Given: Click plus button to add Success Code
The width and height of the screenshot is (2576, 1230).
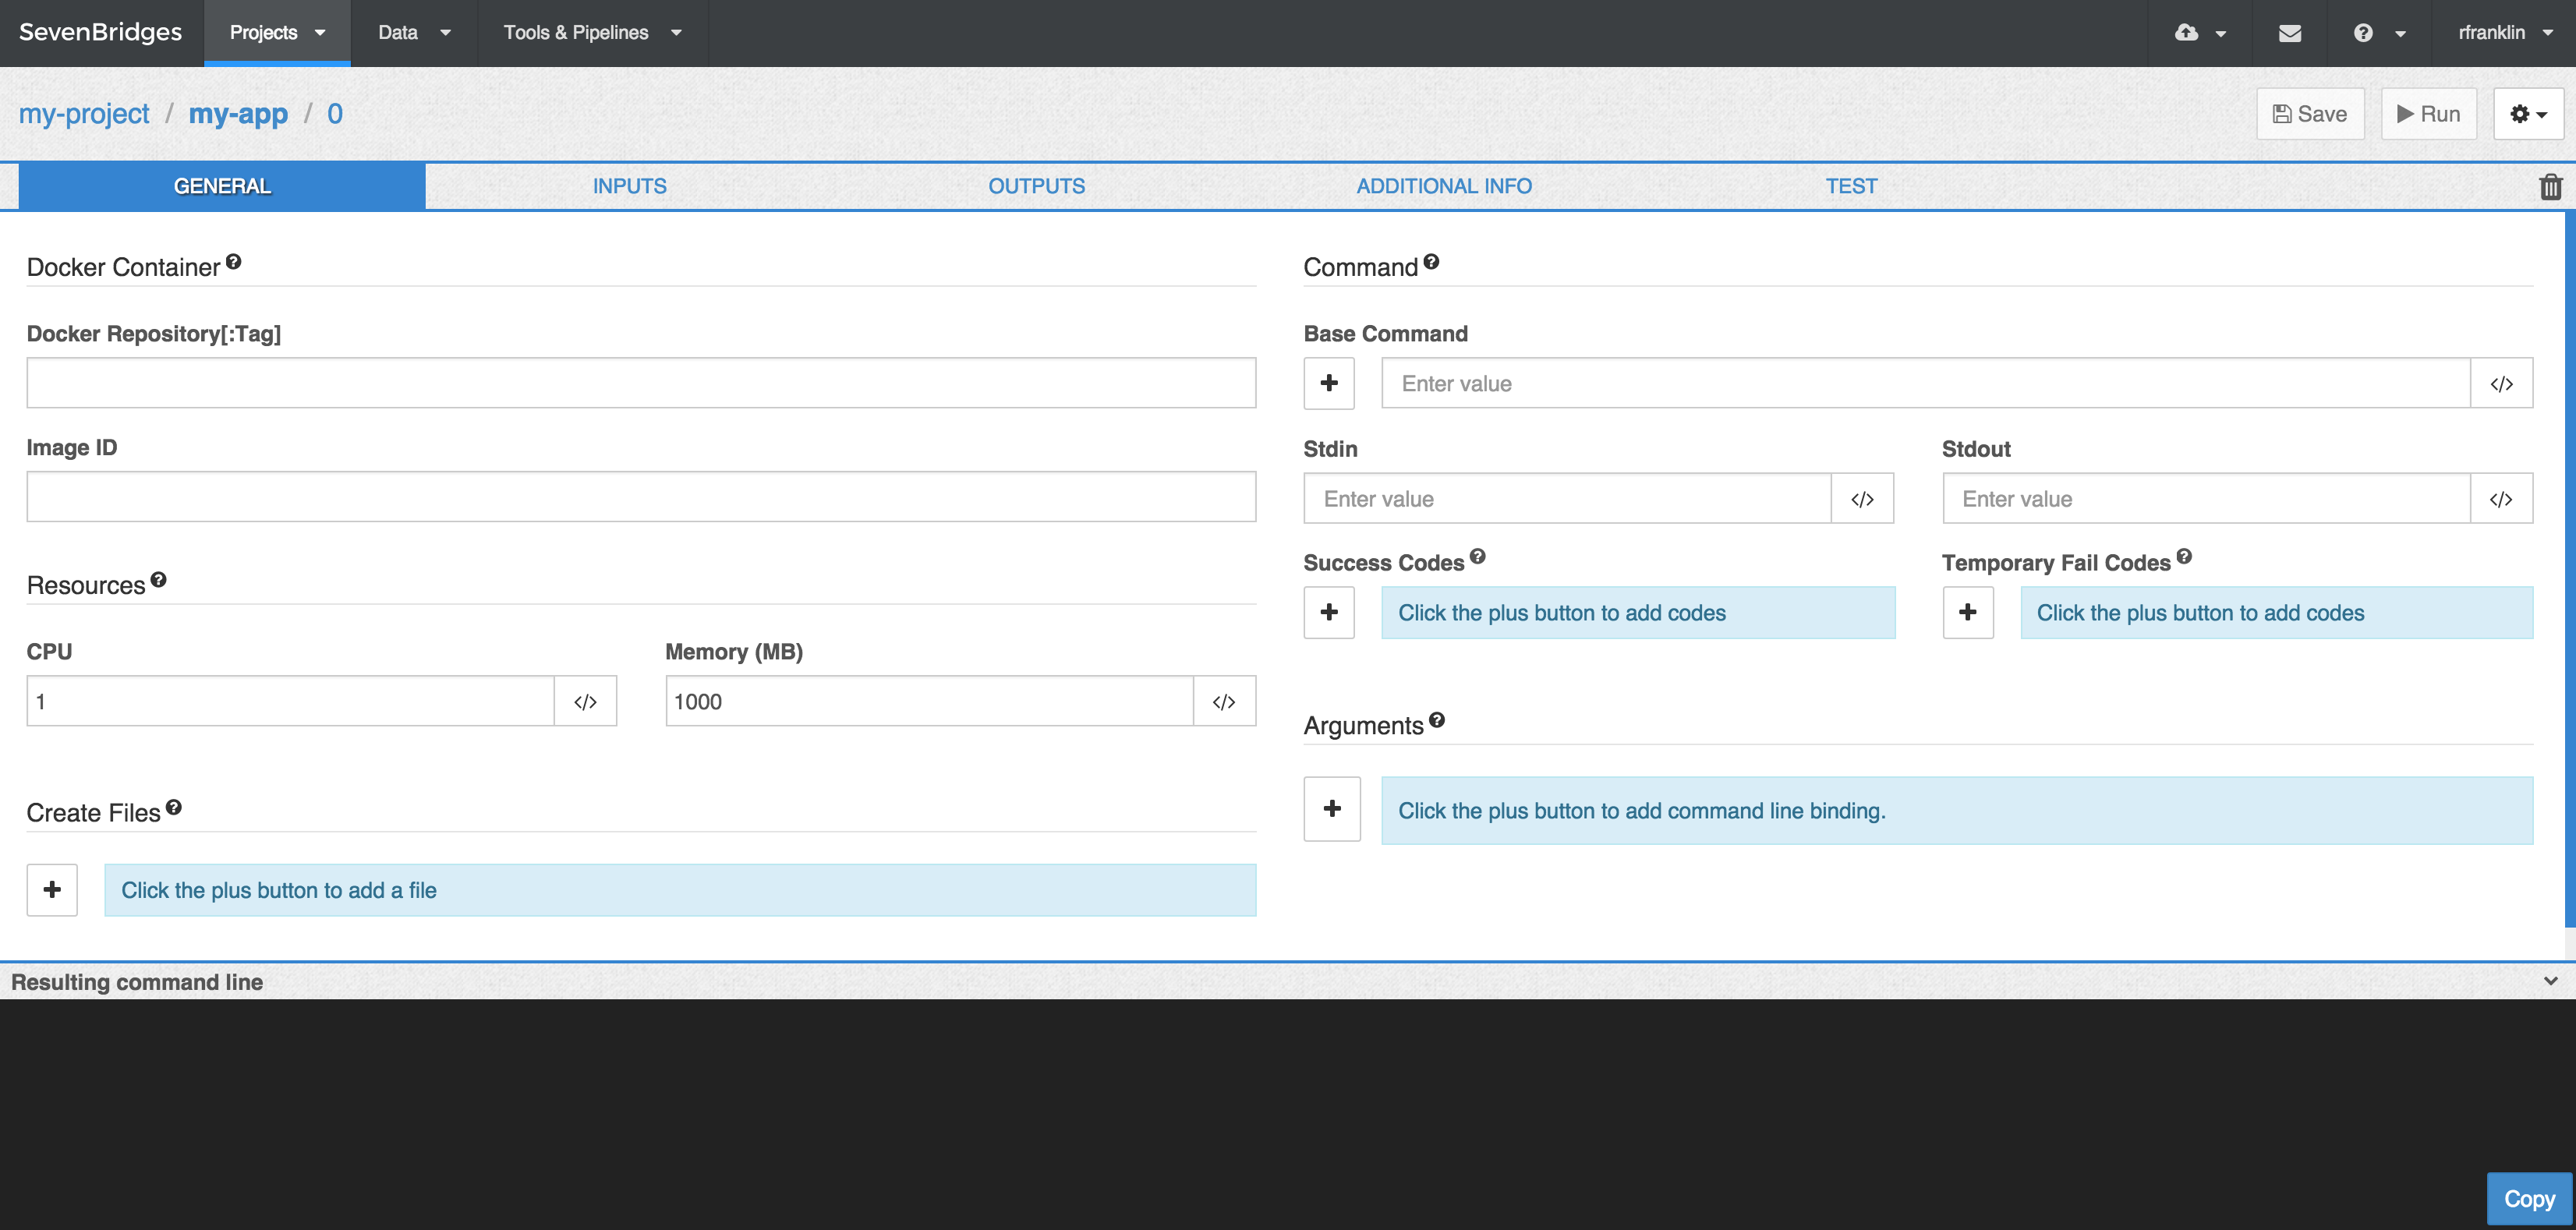Looking at the screenshot, I should coord(1331,611).
